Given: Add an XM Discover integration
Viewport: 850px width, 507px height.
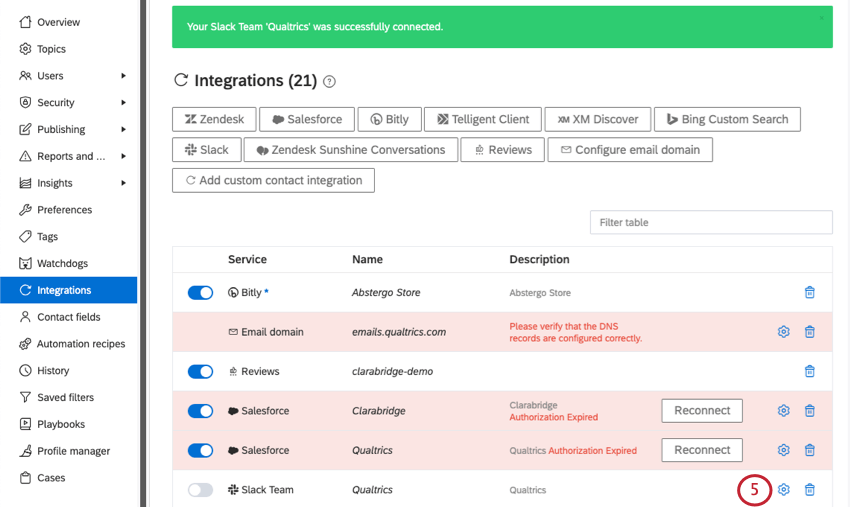Looking at the screenshot, I should coord(597,119).
